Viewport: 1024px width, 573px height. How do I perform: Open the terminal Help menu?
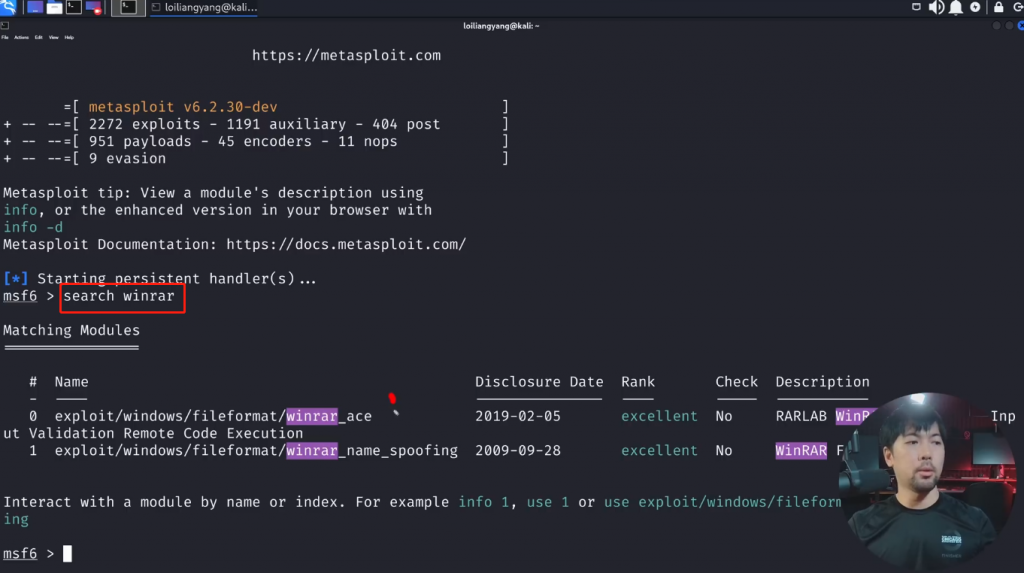(69, 37)
